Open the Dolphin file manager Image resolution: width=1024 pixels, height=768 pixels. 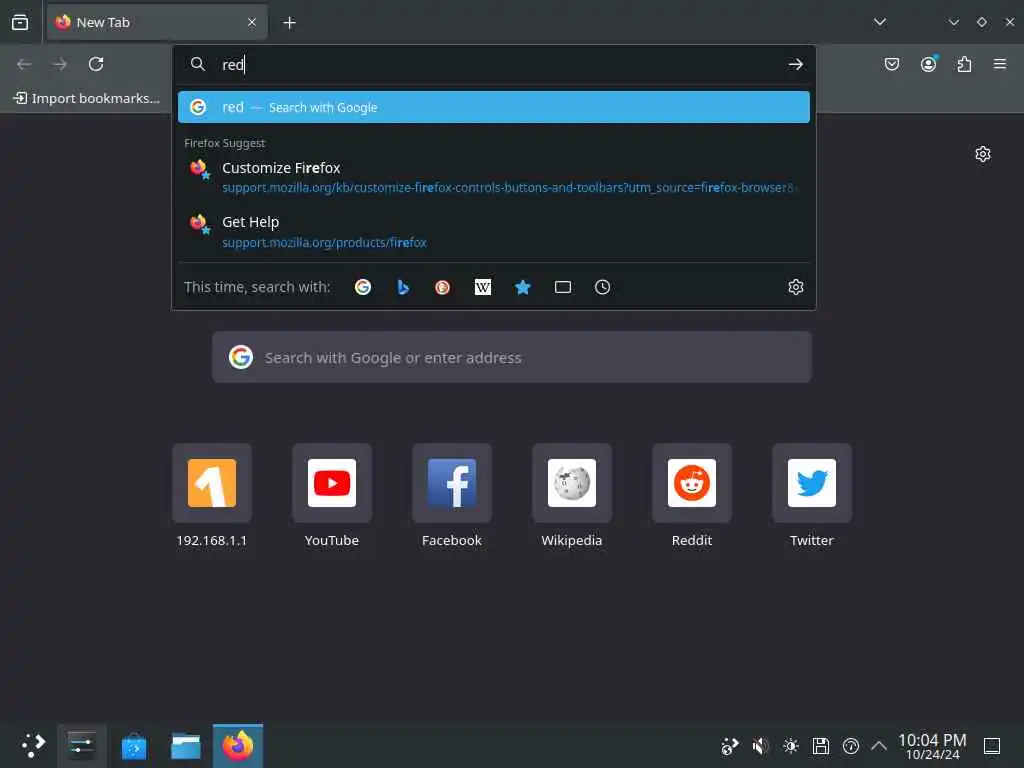[x=185, y=746]
